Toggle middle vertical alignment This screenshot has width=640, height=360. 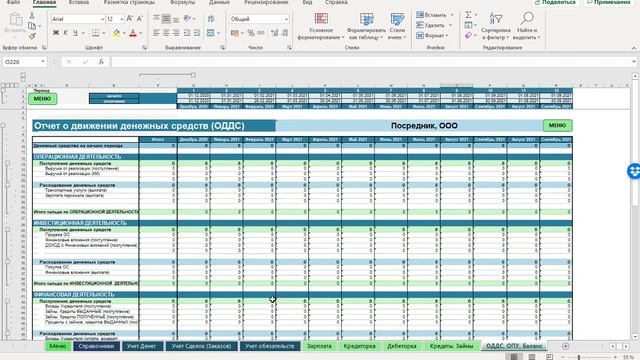tap(166, 18)
